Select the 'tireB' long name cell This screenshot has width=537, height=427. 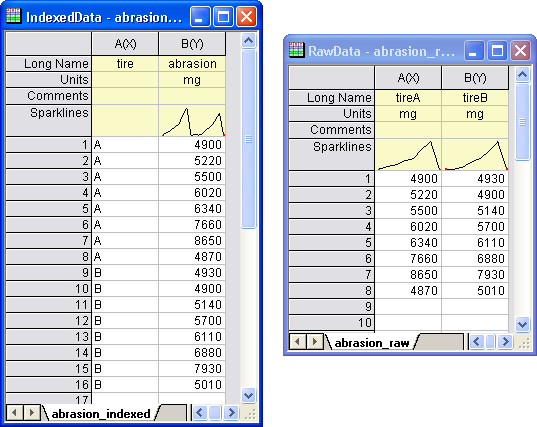(475, 98)
